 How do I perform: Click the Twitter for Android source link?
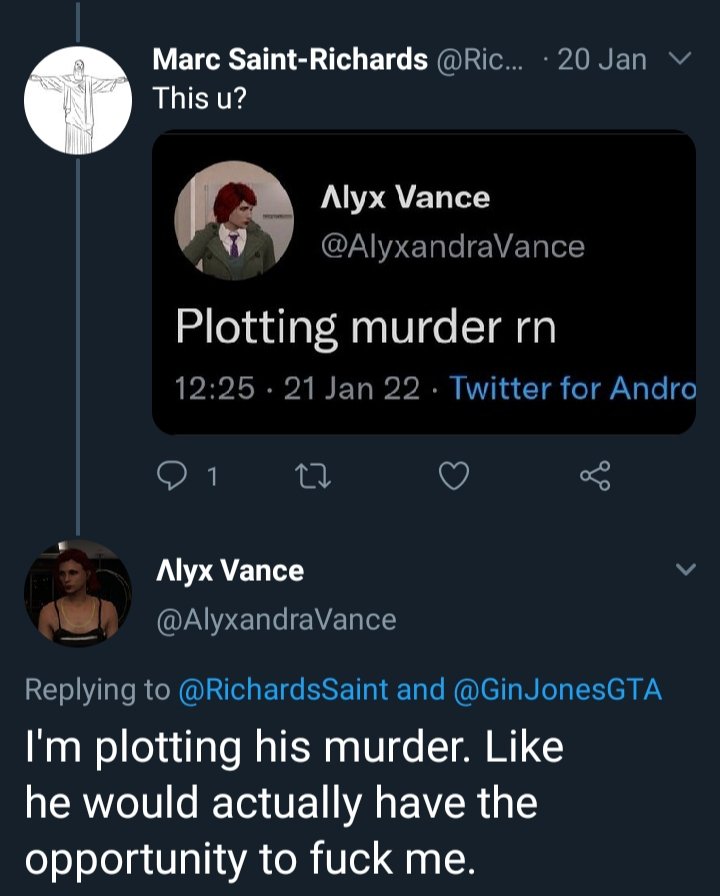[x=572, y=388]
